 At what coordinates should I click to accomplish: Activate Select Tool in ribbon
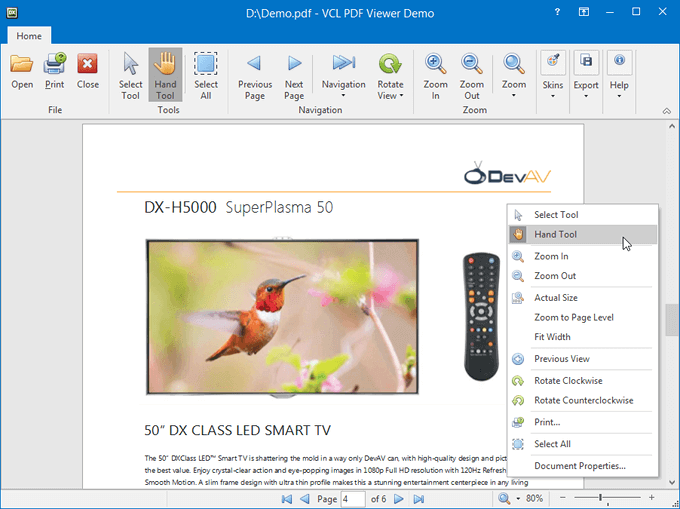(x=131, y=76)
